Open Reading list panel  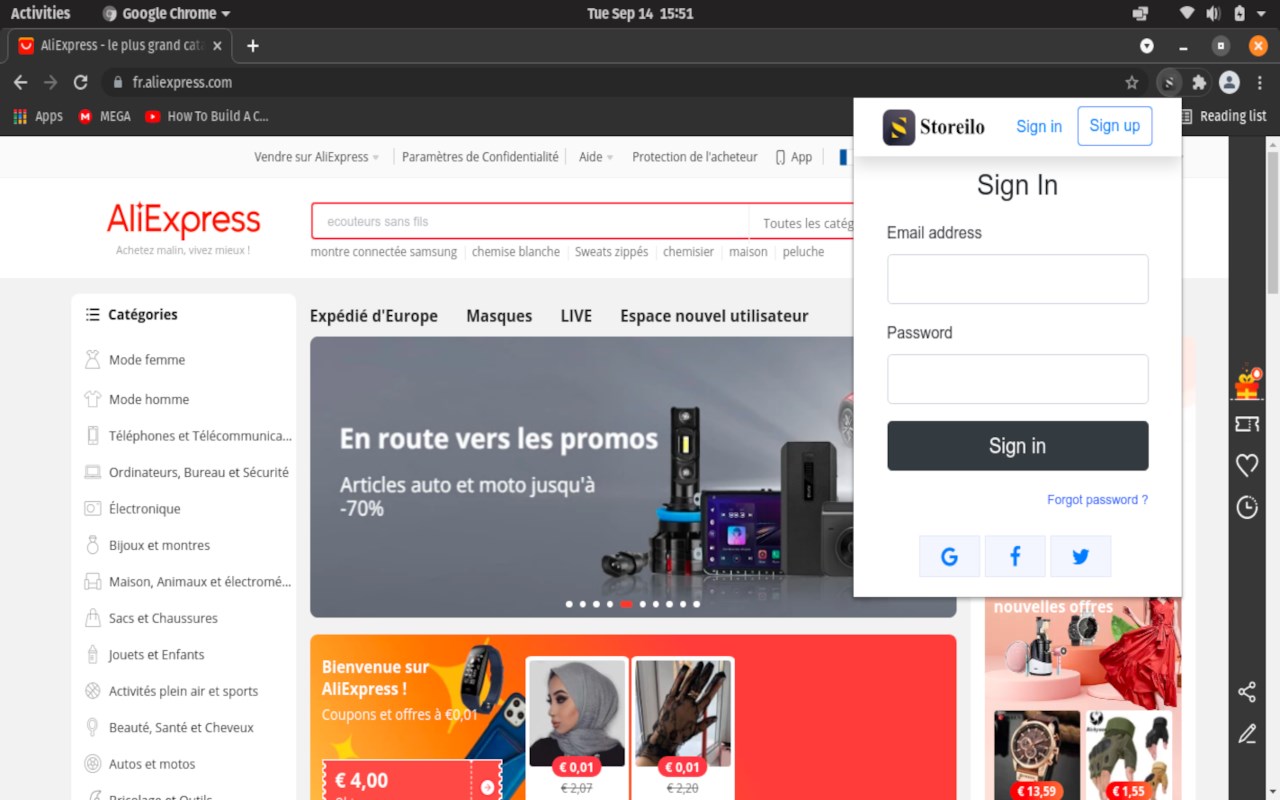pyautogui.click(x=1223, y=116)
